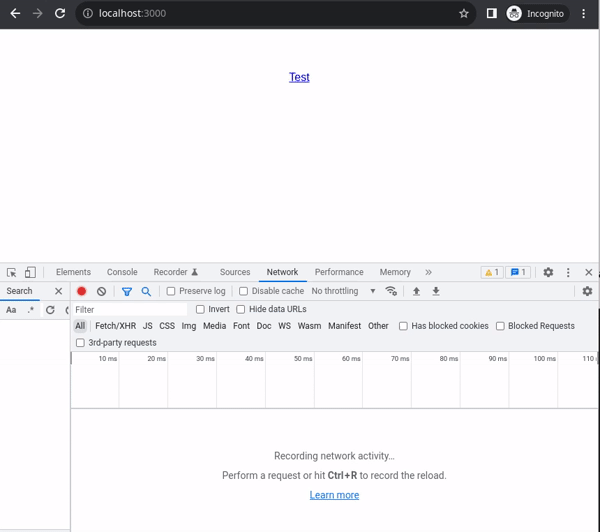Click the import HAR file upload icon
Image resolution: width=600 pixels, height=532 pixels.
click(x=416, y=291)
